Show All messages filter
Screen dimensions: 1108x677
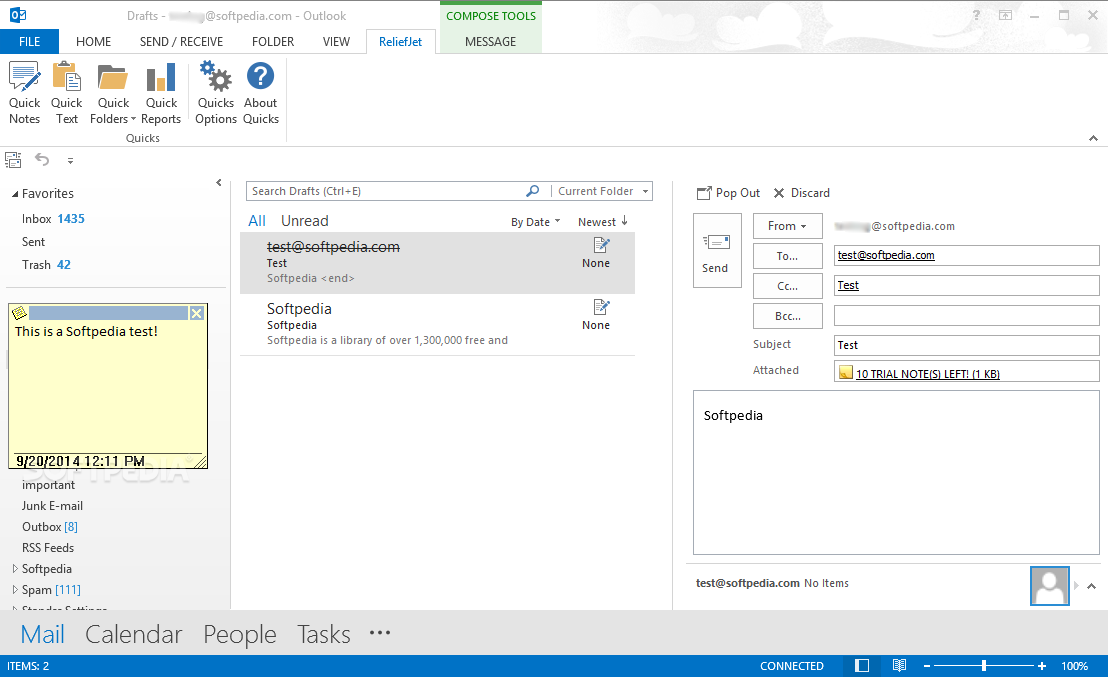257,220
